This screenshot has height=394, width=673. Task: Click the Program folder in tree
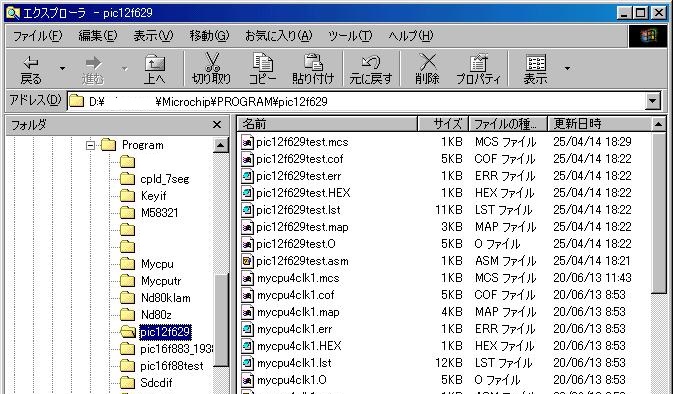click(x=142, y=145)
